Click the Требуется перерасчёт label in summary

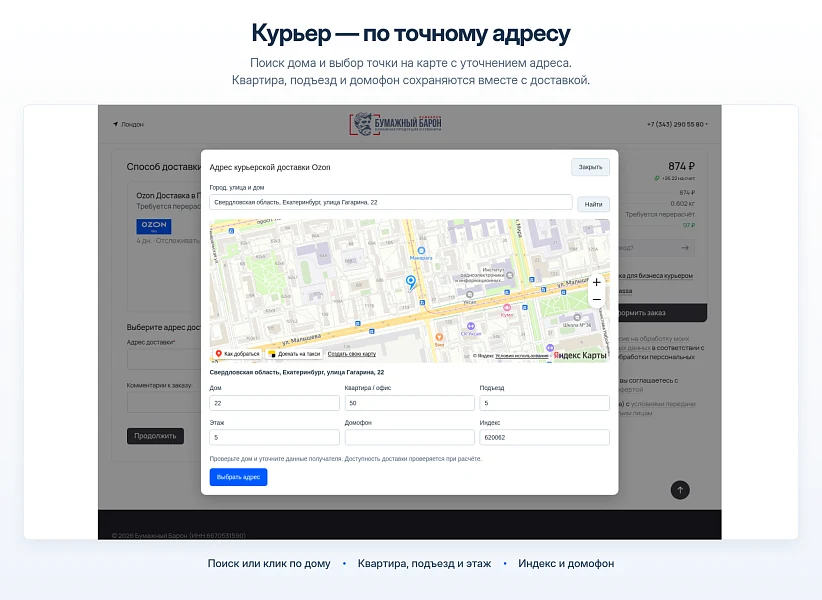[x=660, y=214]
